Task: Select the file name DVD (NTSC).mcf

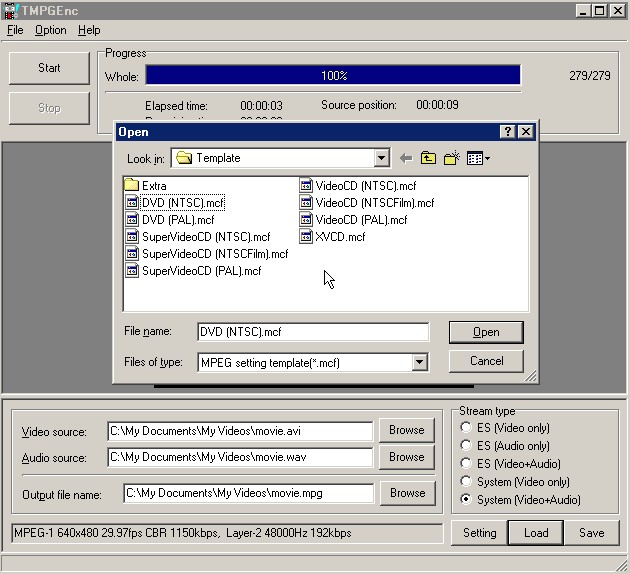Action: [183, 203]
